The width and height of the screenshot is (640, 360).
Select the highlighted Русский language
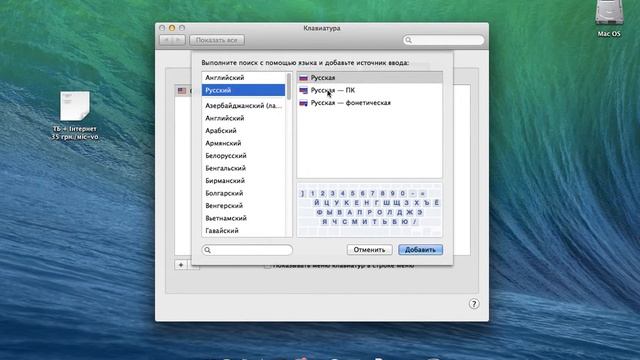click(x=243, y=90)
